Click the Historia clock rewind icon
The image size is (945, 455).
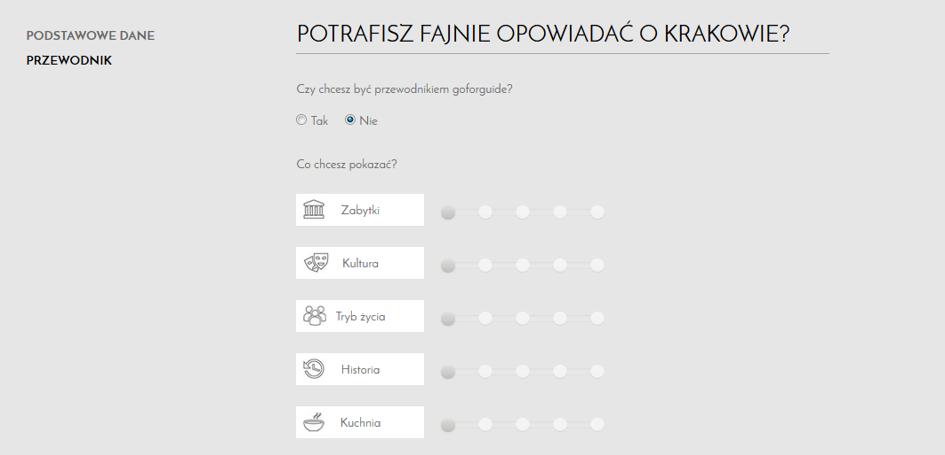(313, 369)
